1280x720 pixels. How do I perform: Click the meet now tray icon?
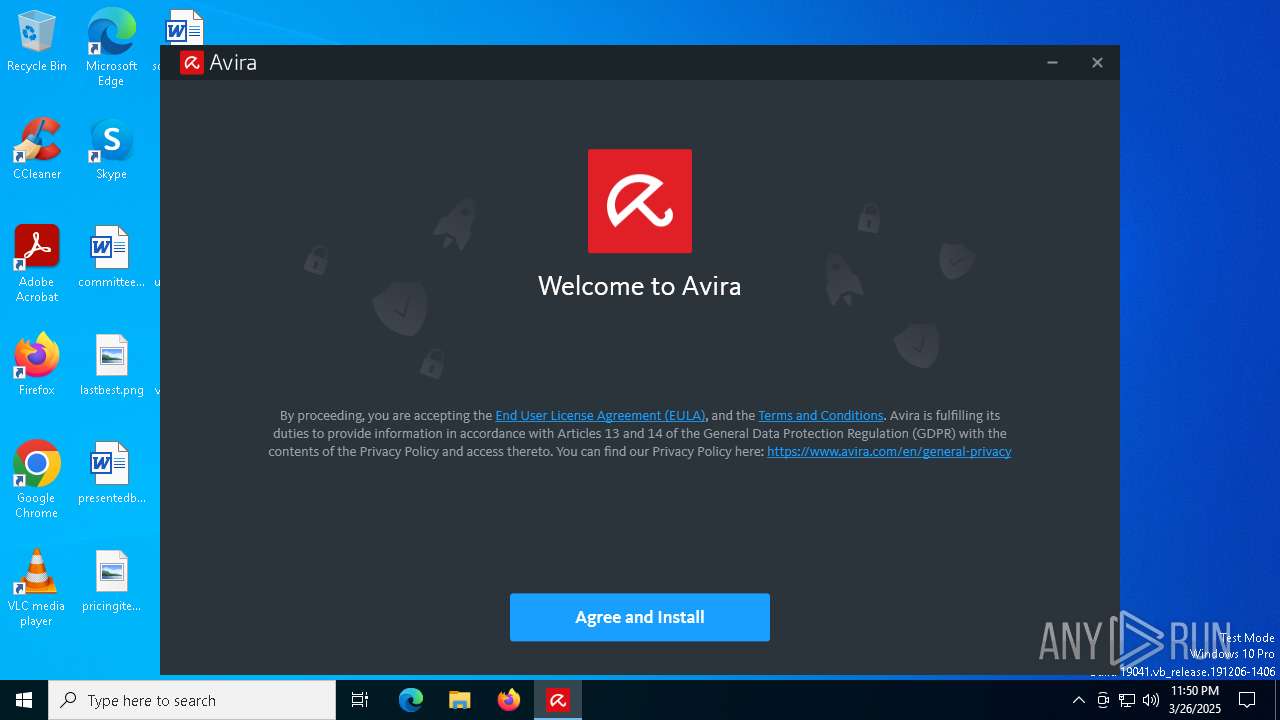point(1103,700)
